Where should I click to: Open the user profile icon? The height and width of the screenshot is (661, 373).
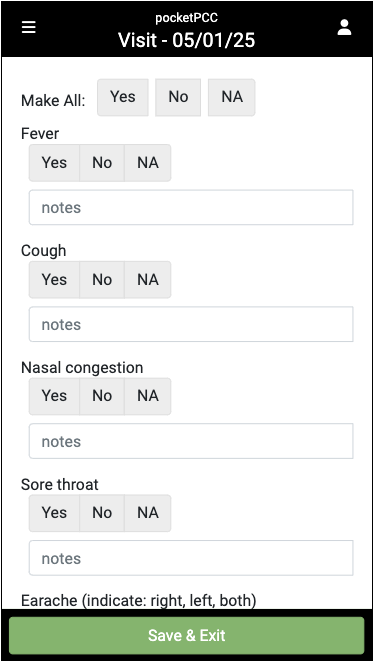point(344,27)
